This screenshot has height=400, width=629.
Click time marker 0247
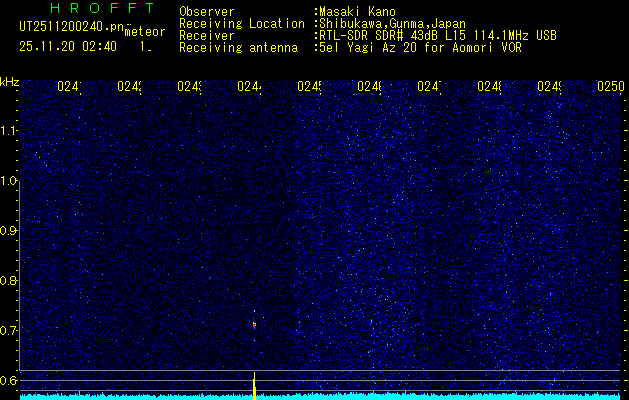pos(429,87)
